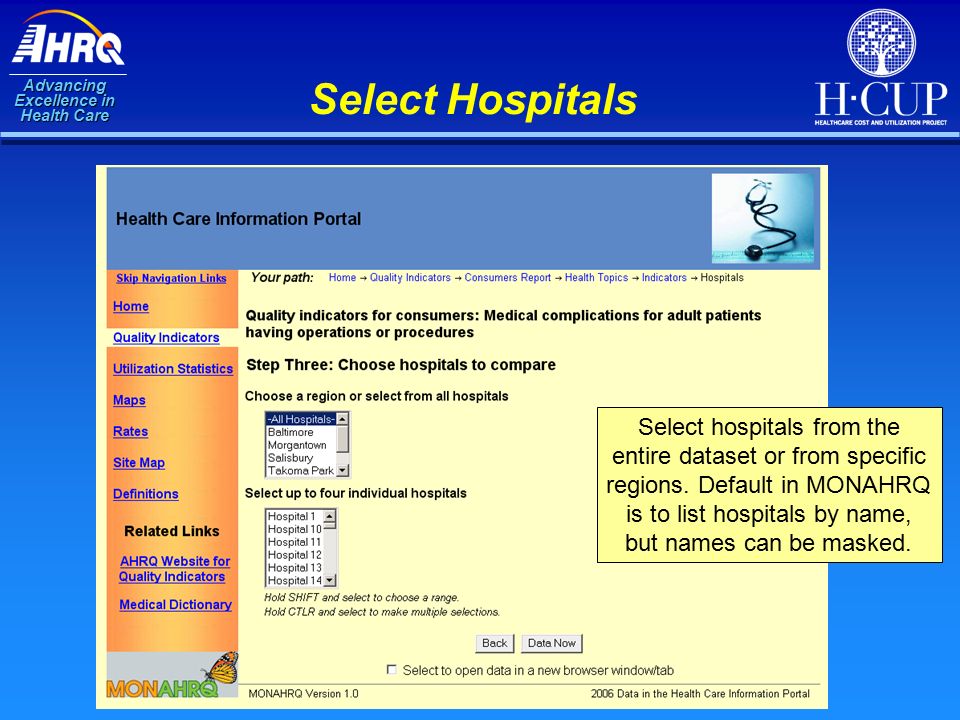The height and width of the screenshot is (720, 960).
Task: Click the Back button
Action: point(495,643)
